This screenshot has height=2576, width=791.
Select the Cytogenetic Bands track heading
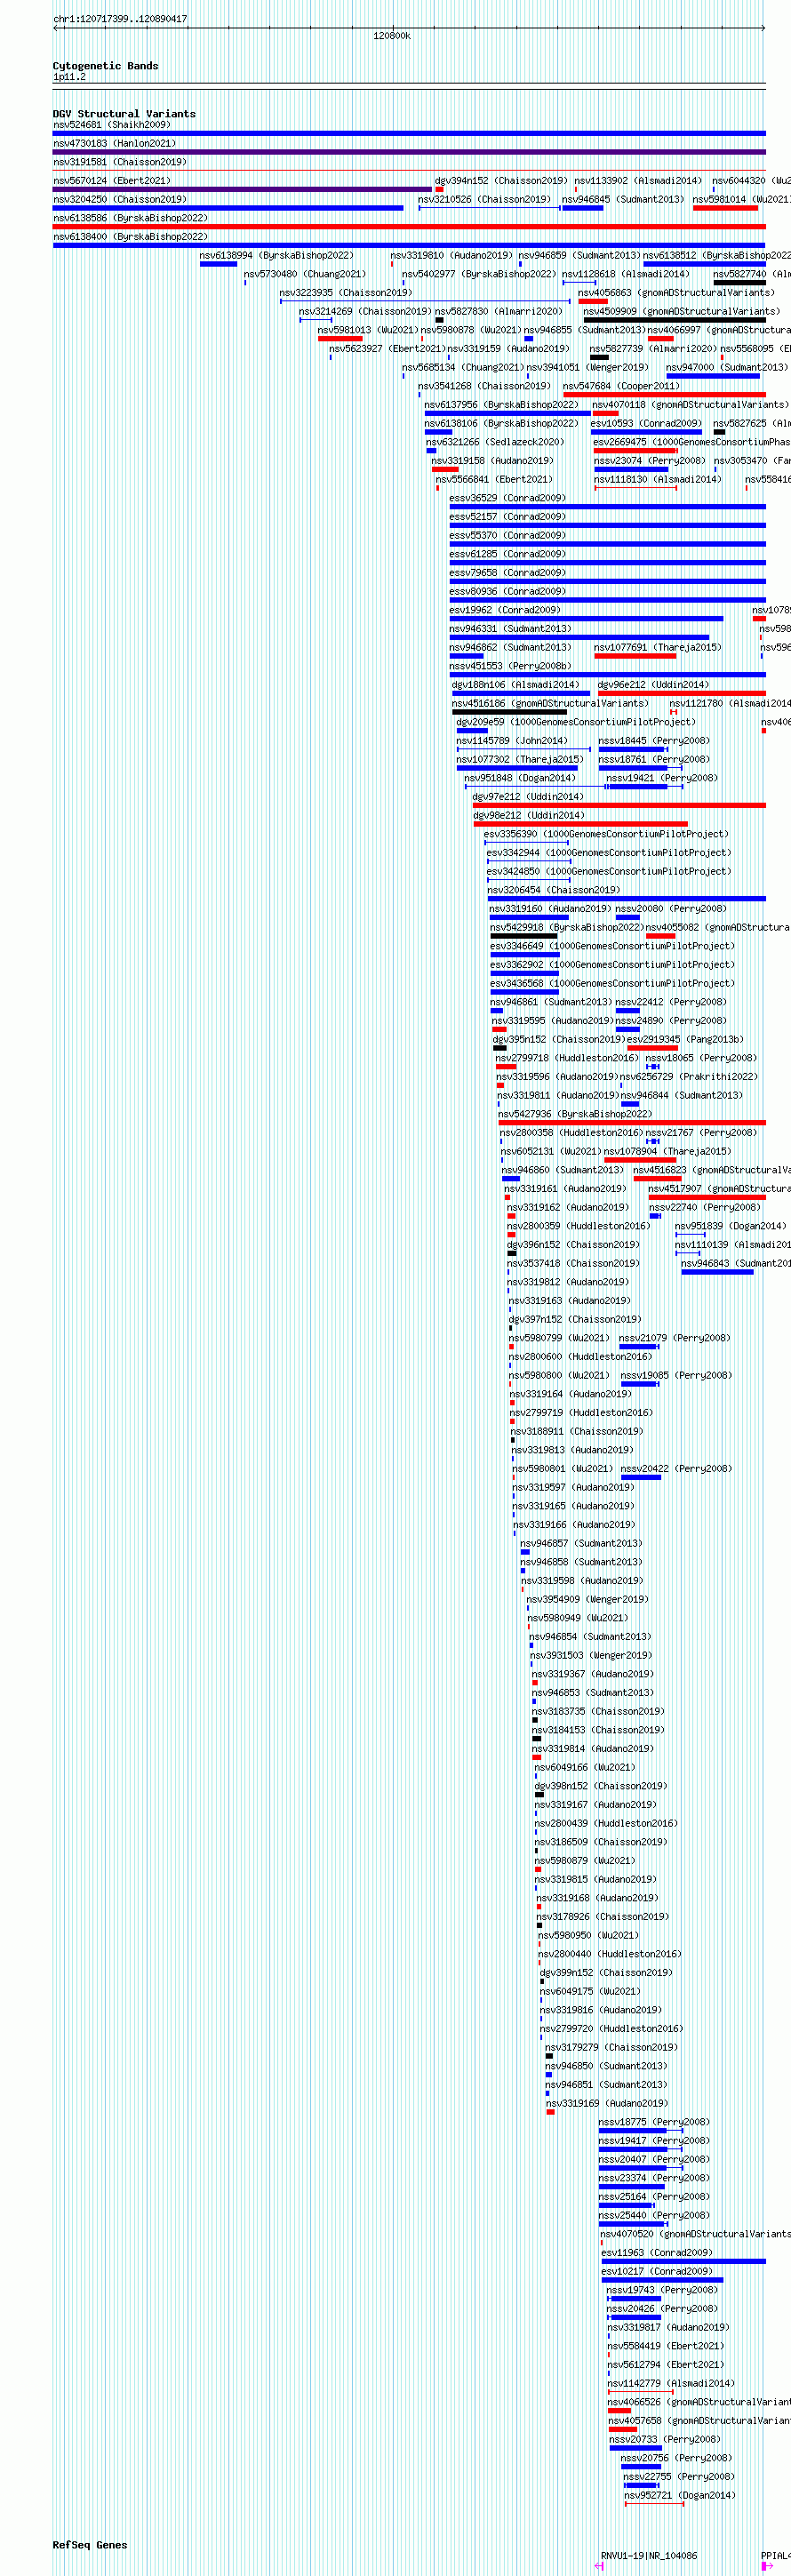105,66
